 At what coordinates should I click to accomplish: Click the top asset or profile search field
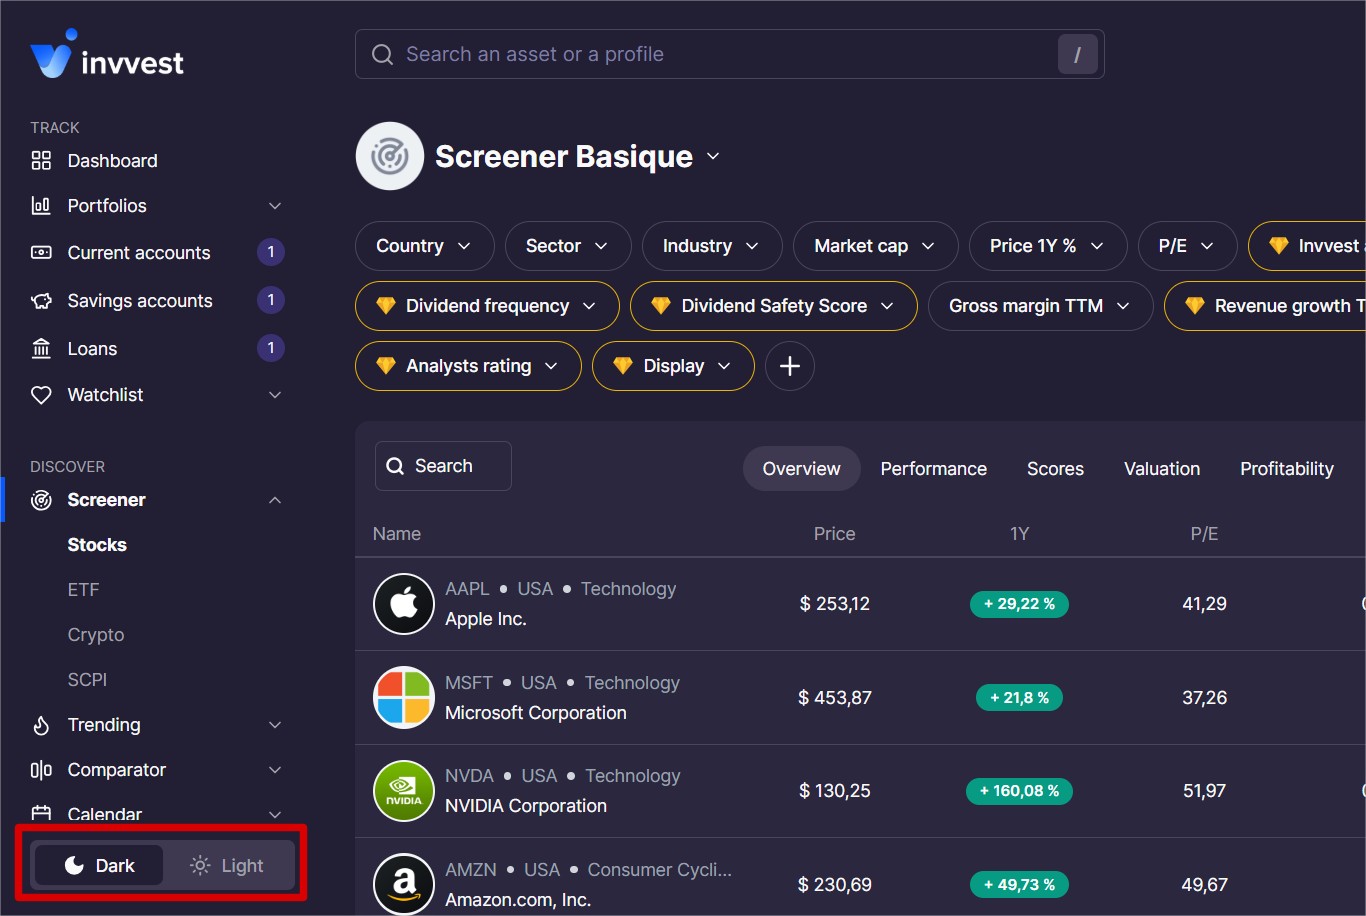coord(730,55)
